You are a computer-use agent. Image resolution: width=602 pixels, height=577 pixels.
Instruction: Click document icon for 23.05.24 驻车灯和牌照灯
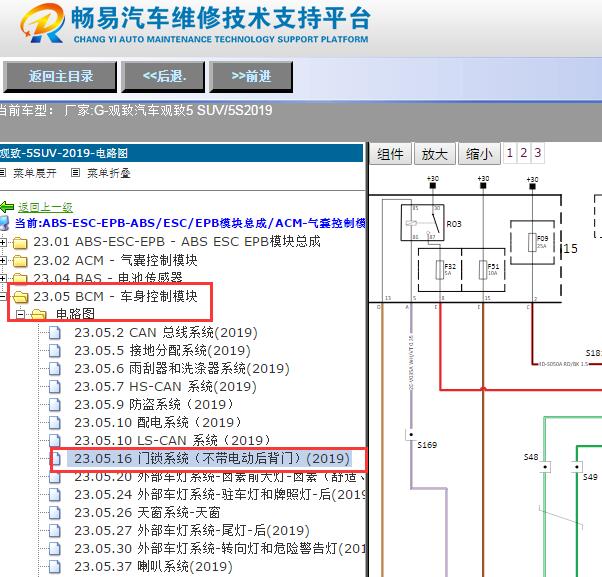pyautogui.click(x=55, y=494)
